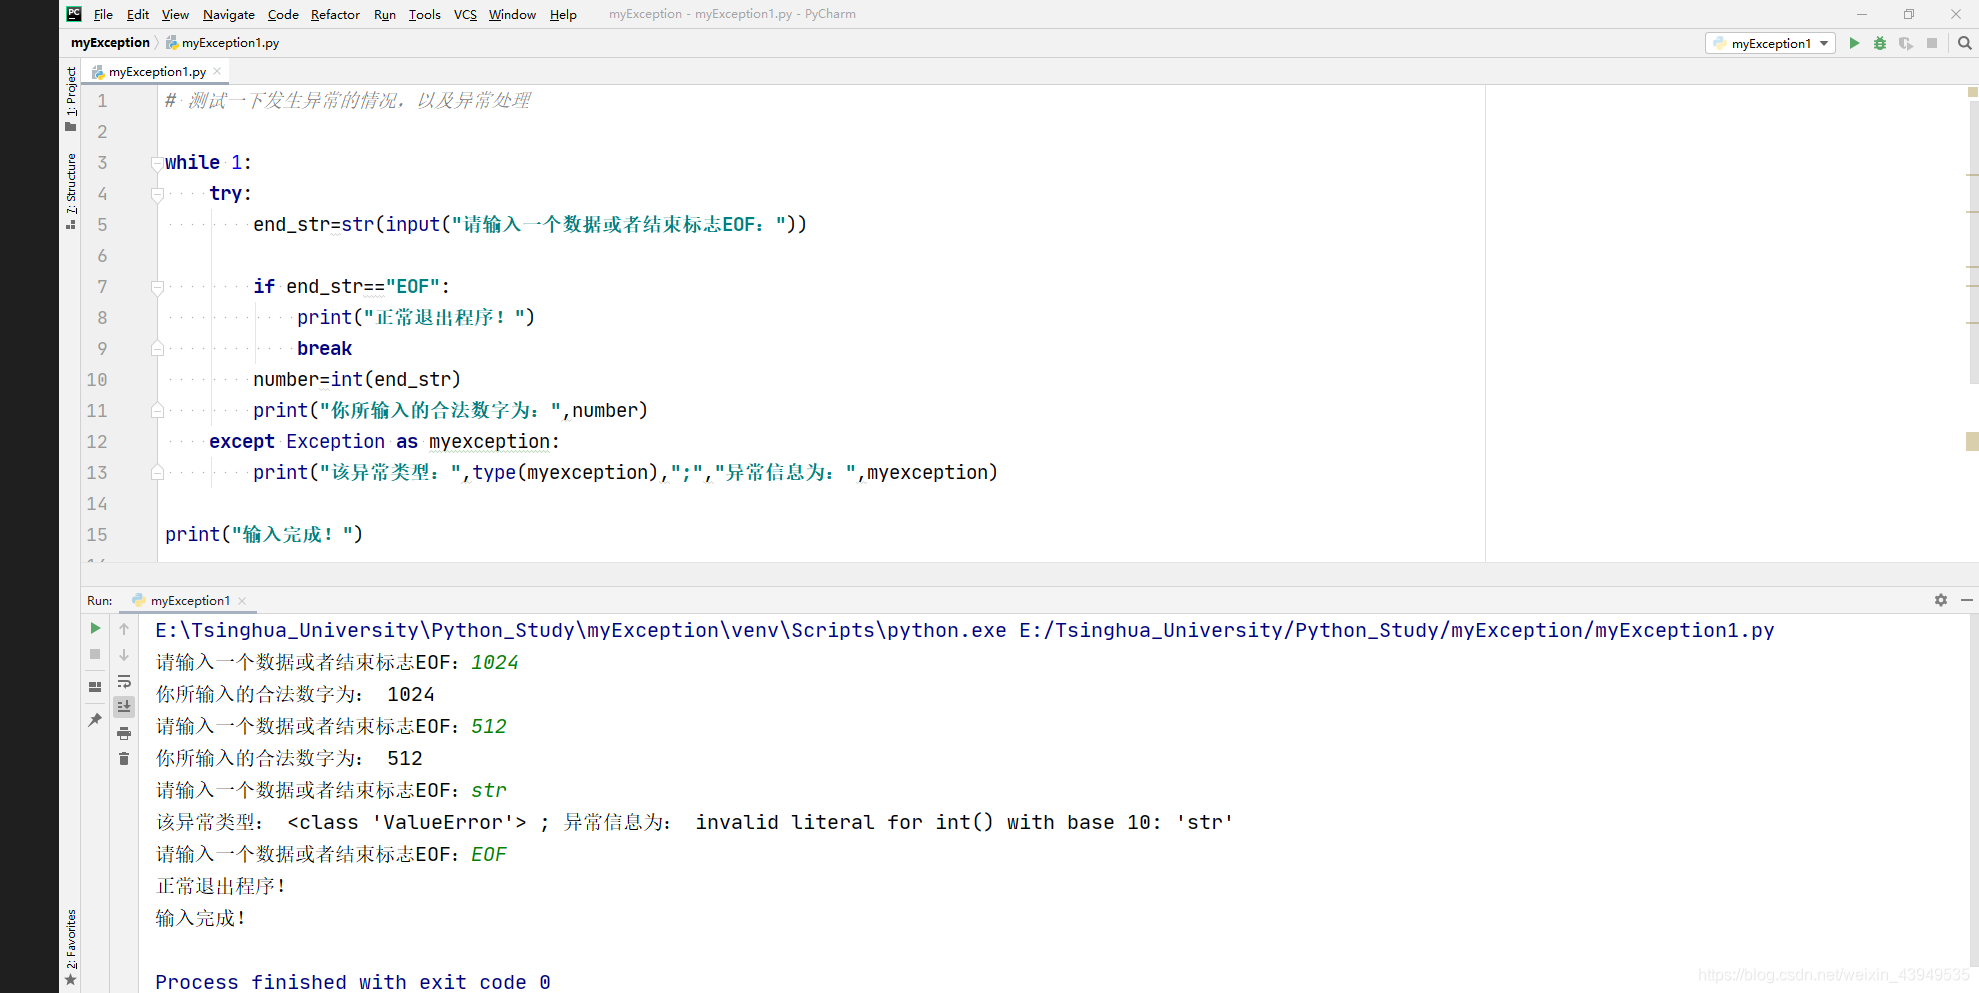Rerun program in Run panel
Viewport: 1979px width, 993px height.
(95, 628)
